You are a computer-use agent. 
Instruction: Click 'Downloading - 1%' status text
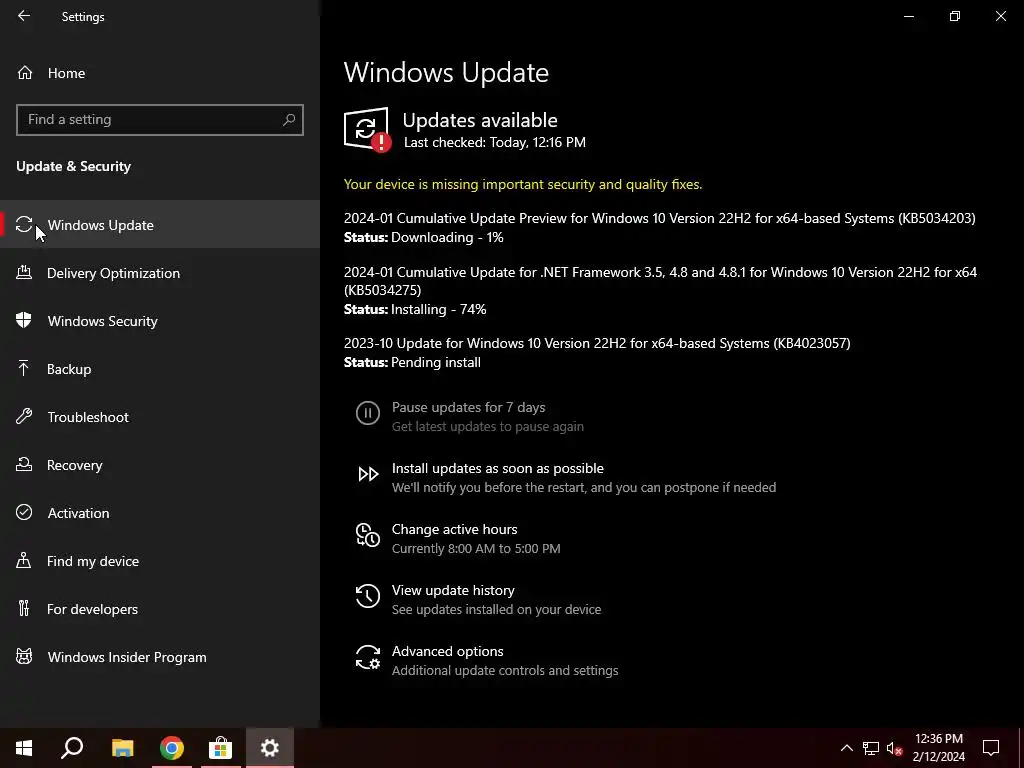click(447, 237)
